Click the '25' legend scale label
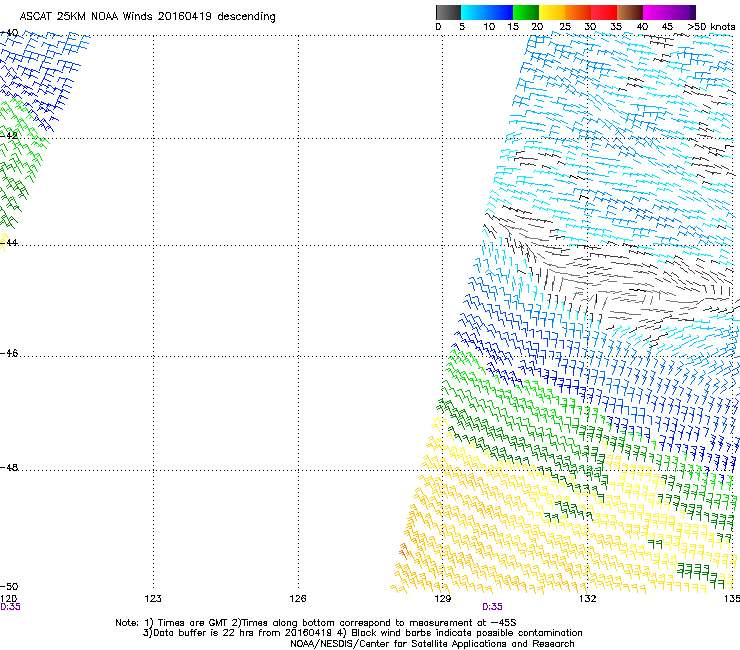 tap(565, 27)
